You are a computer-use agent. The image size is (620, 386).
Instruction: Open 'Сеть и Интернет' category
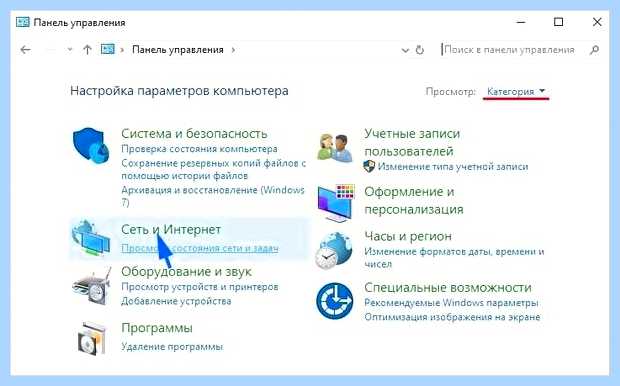pos(171,229)
